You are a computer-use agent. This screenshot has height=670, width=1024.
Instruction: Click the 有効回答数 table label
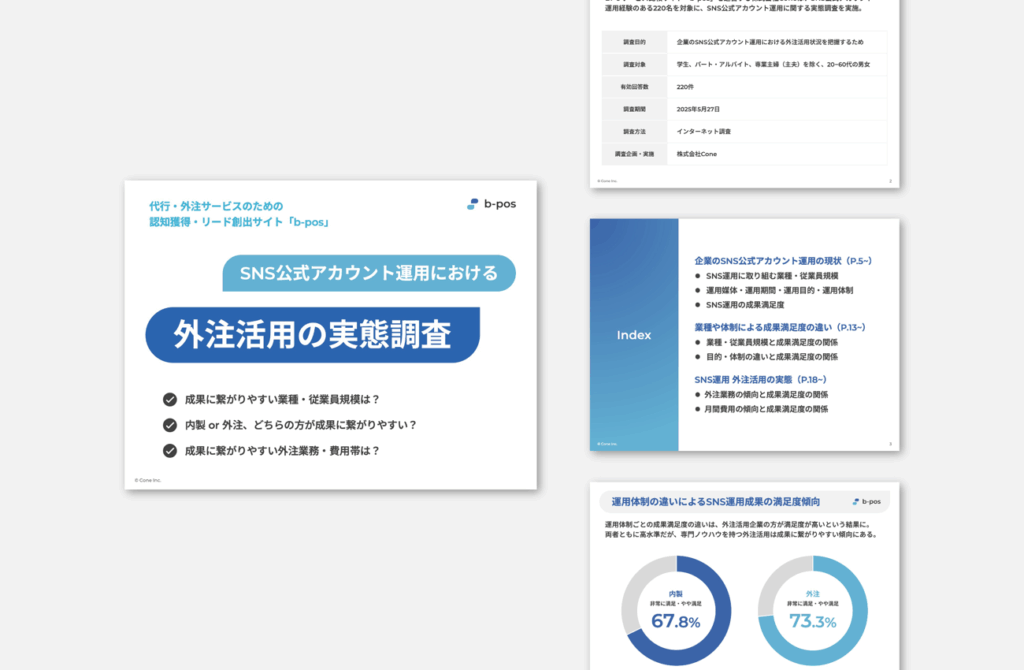[634, 87]
